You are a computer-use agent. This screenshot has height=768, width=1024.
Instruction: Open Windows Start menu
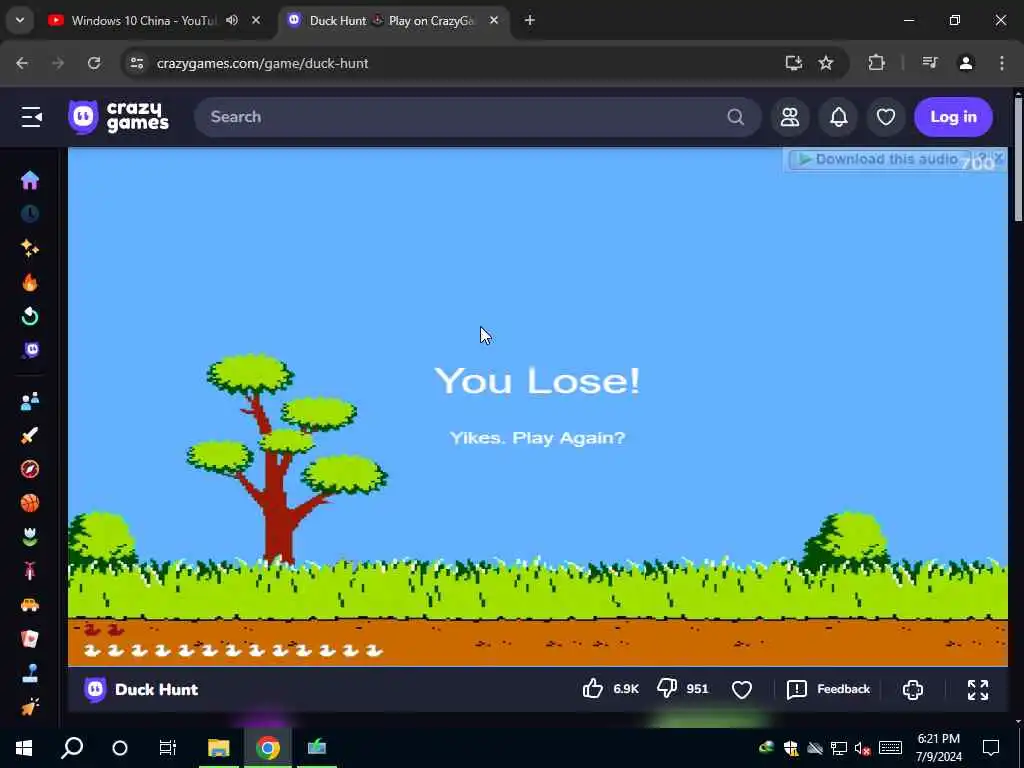coord(24,747)
